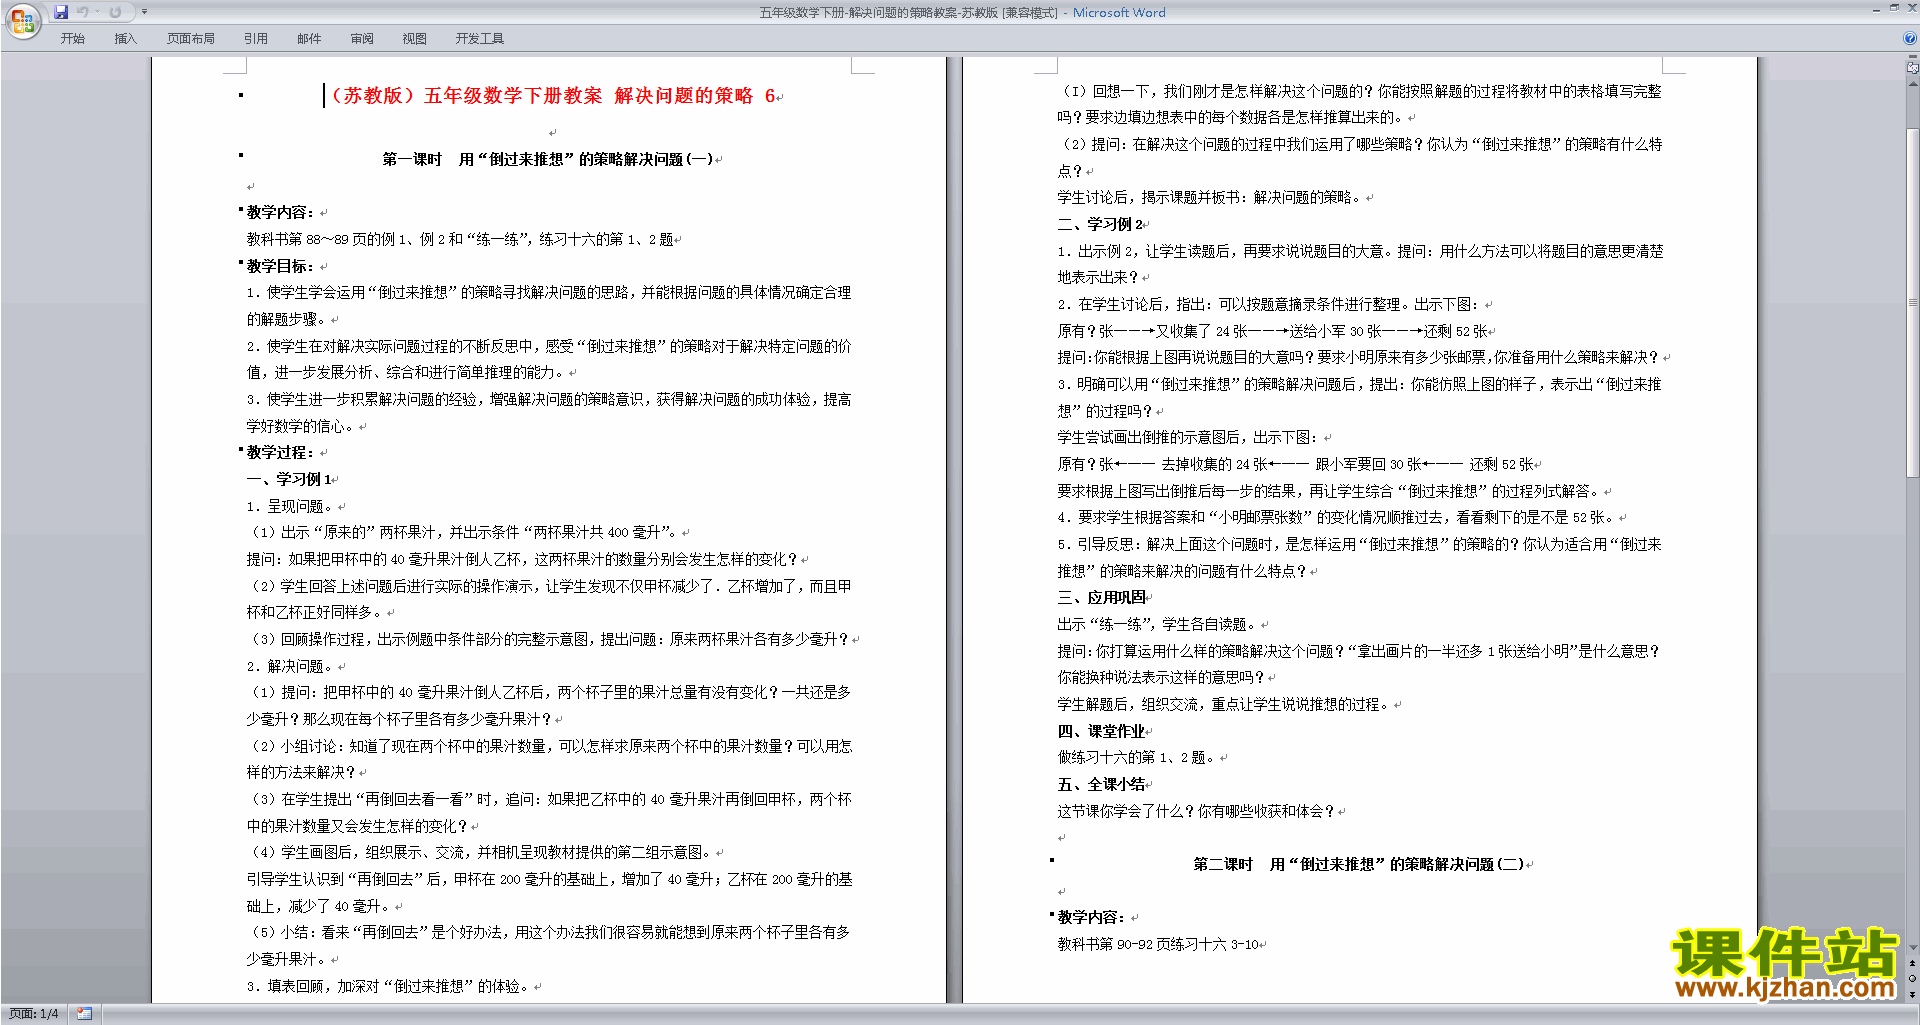Open the 开始 ribbon tab
Screen dimensions: 1920x1025
(x=72, y=39)
